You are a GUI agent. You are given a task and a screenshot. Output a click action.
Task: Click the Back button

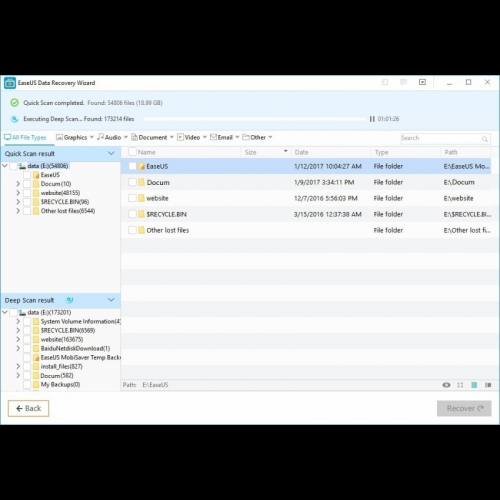click(28, 408)
